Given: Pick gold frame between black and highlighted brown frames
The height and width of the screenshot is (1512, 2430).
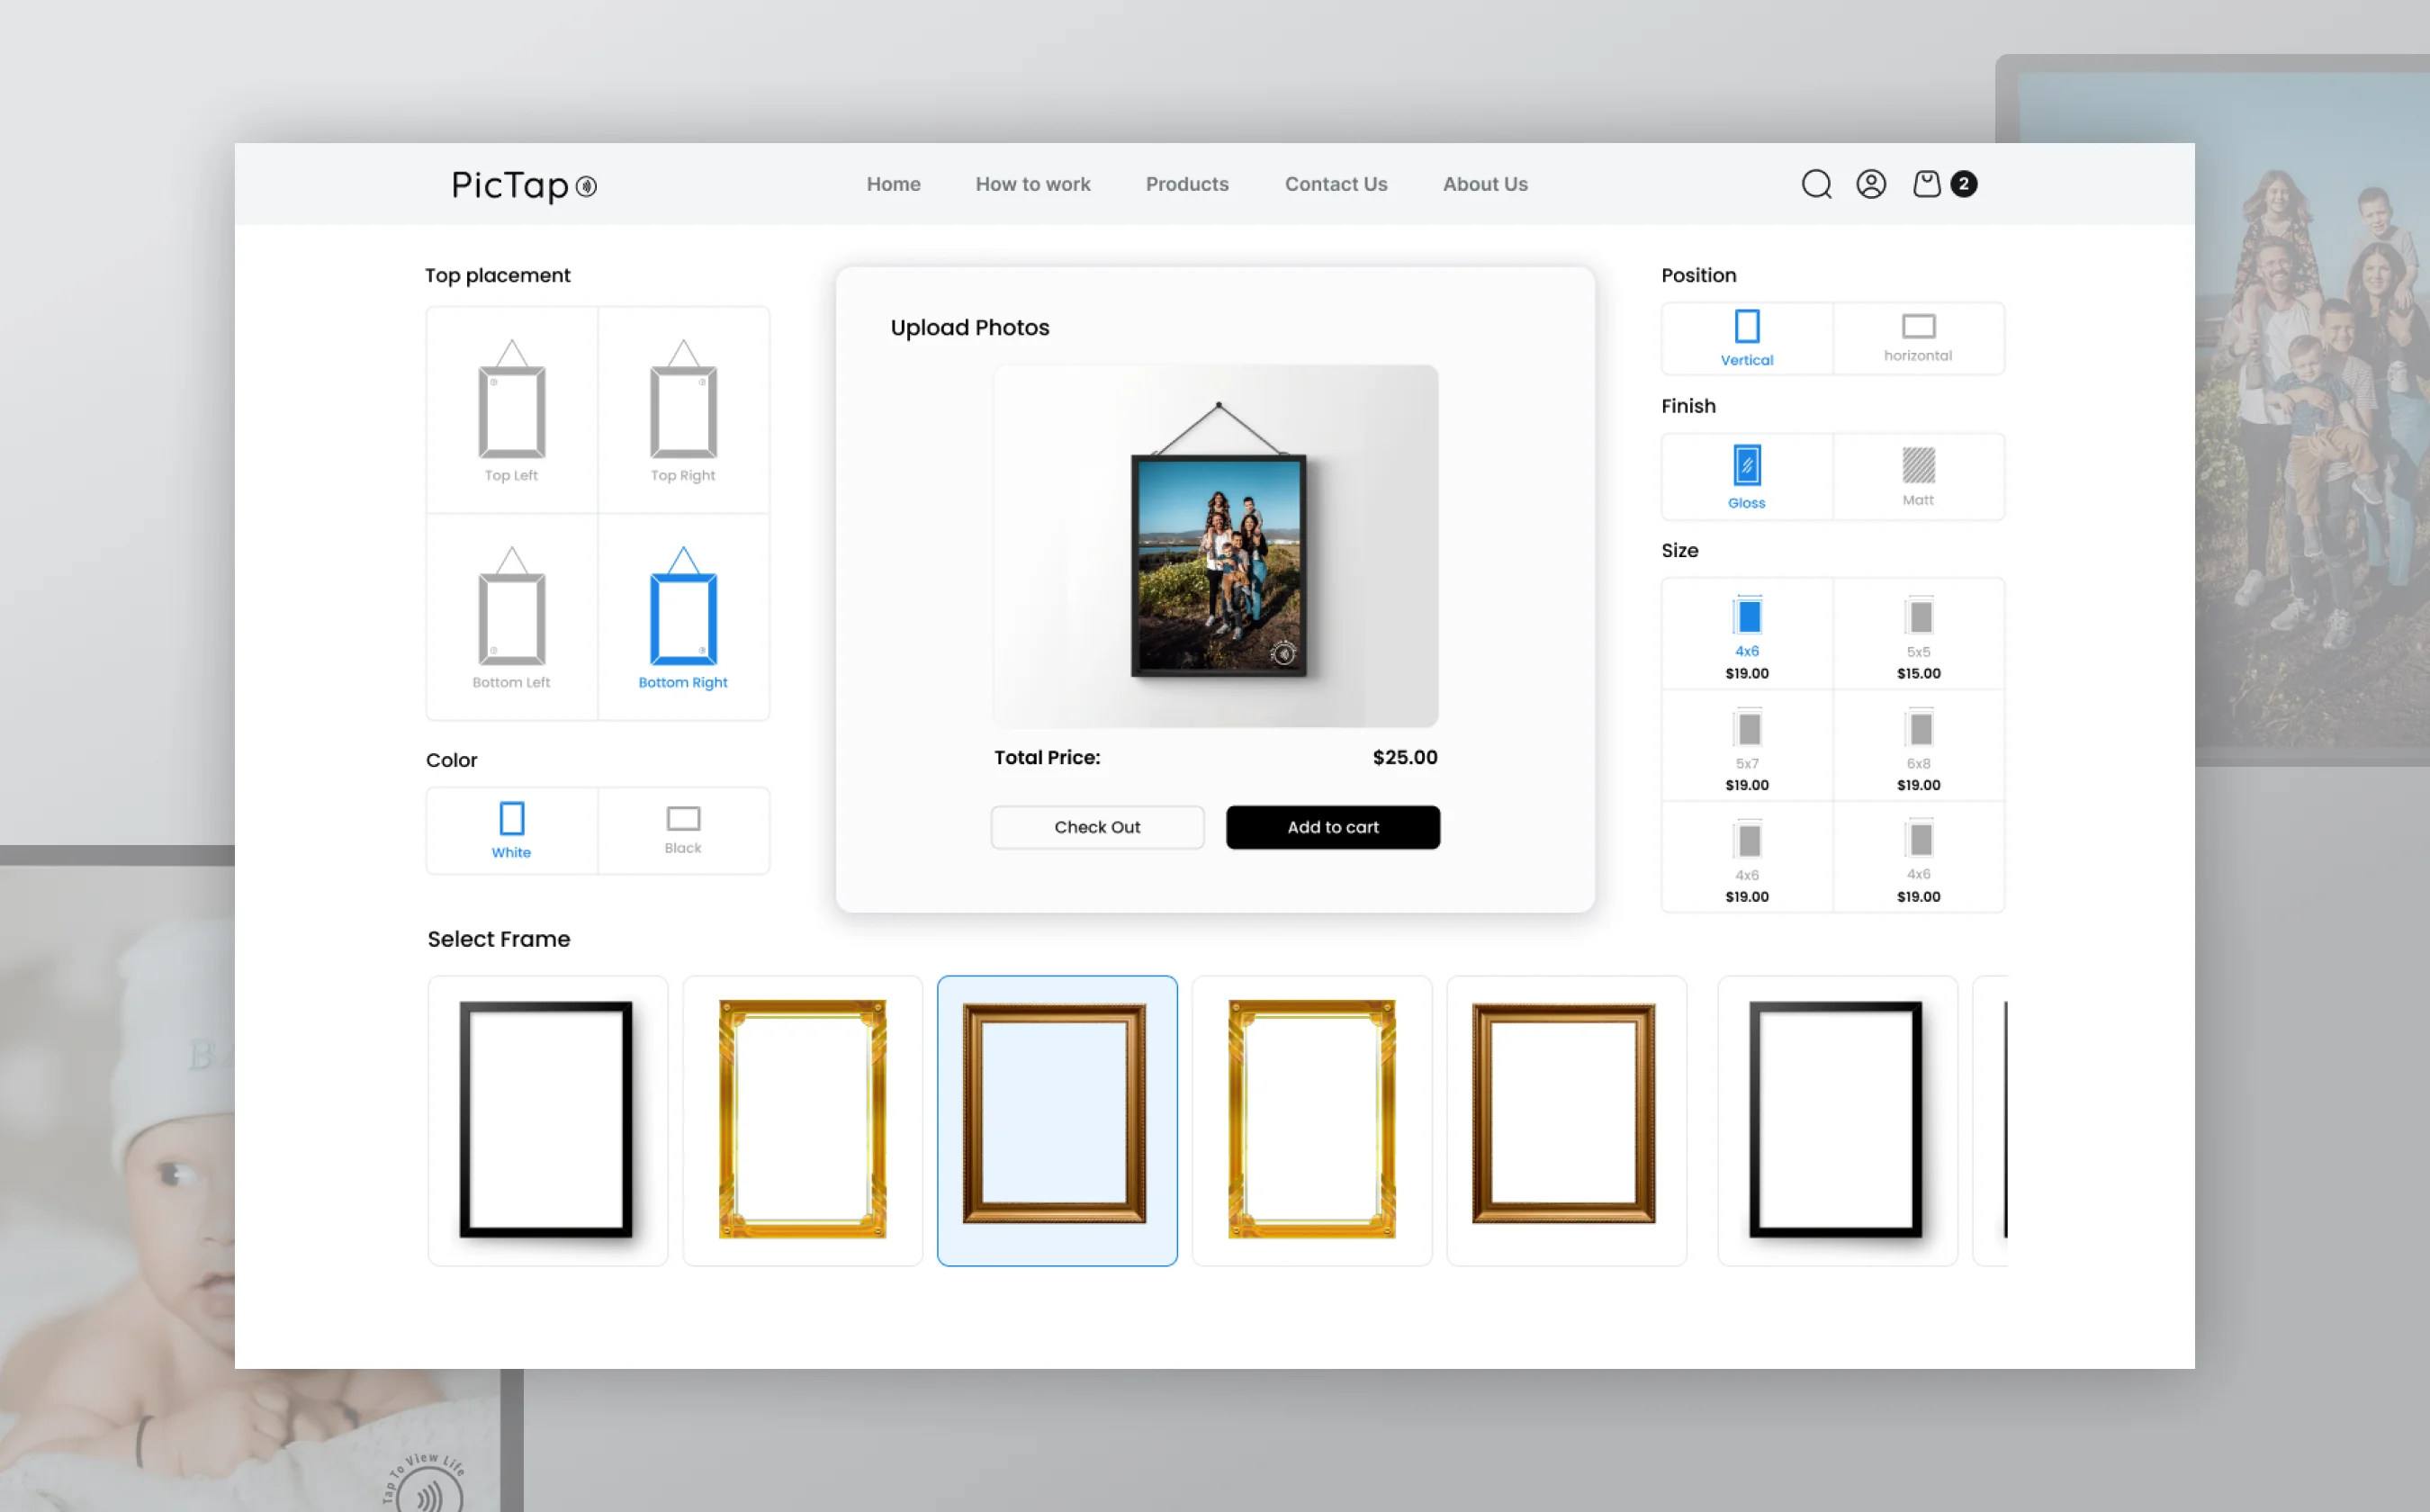Looking at the screenshot, I should (x=802, y=1120).
